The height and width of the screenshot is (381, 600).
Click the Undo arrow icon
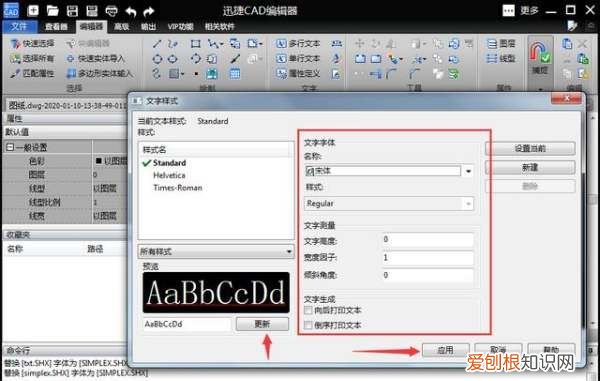tap(131, 11)
